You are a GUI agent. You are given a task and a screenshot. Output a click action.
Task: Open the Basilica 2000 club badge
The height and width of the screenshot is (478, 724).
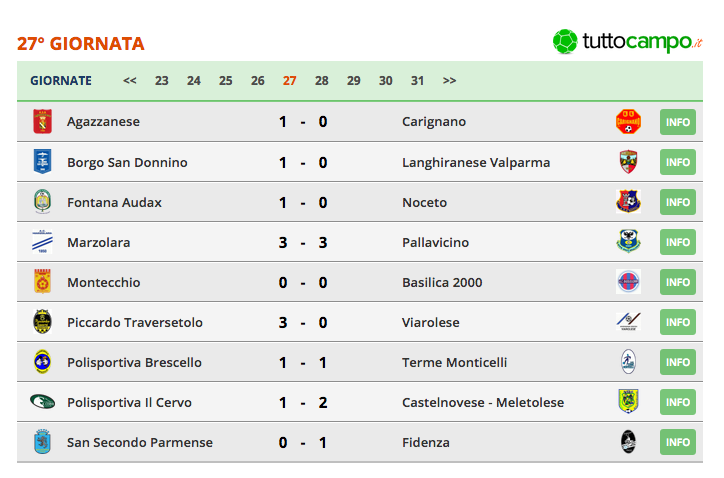[x=628, y=282]
